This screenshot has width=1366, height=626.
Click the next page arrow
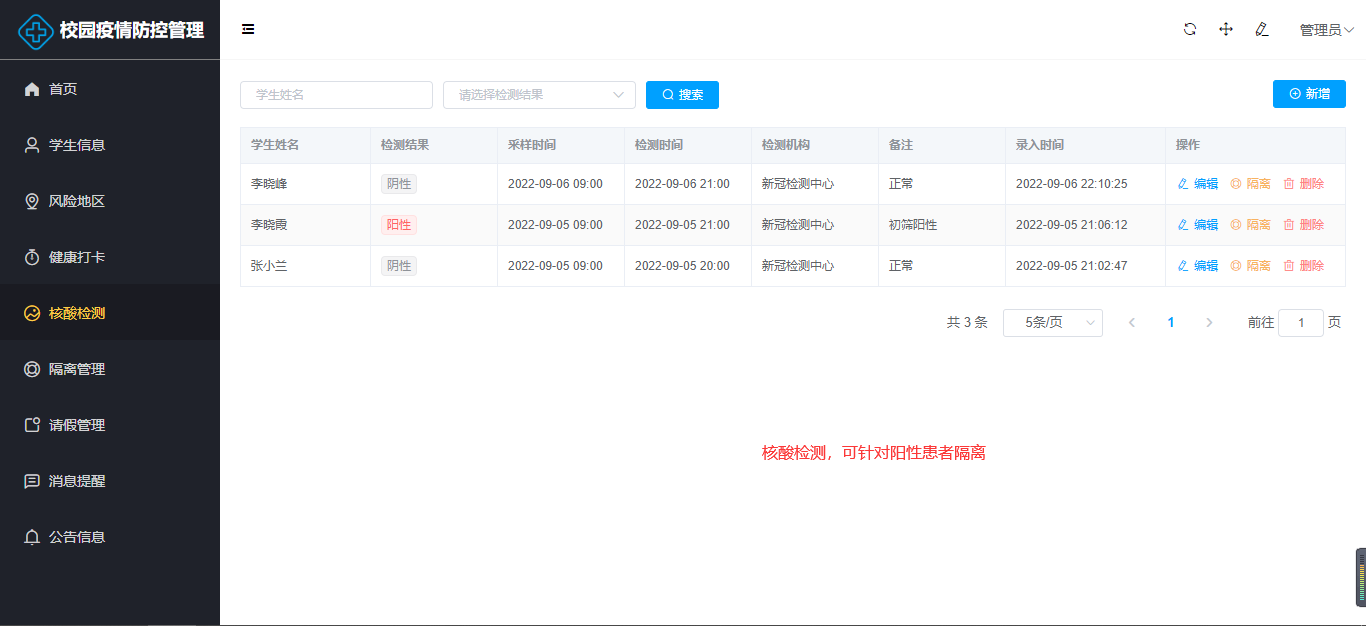point(1209,323)
